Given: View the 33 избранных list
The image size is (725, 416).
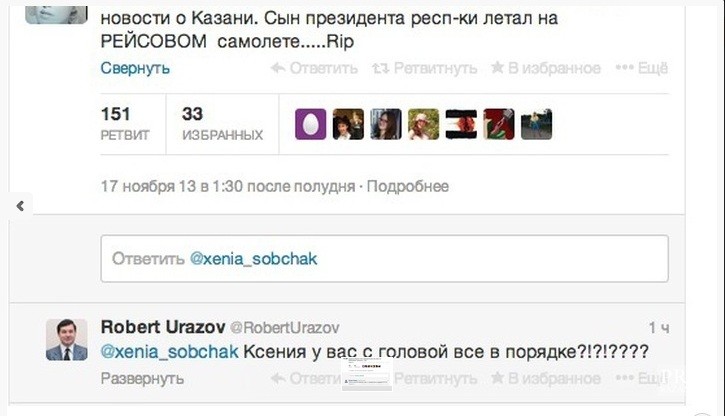Looking at the screenshot, I should pyautogui.click(x=222, y=124).
